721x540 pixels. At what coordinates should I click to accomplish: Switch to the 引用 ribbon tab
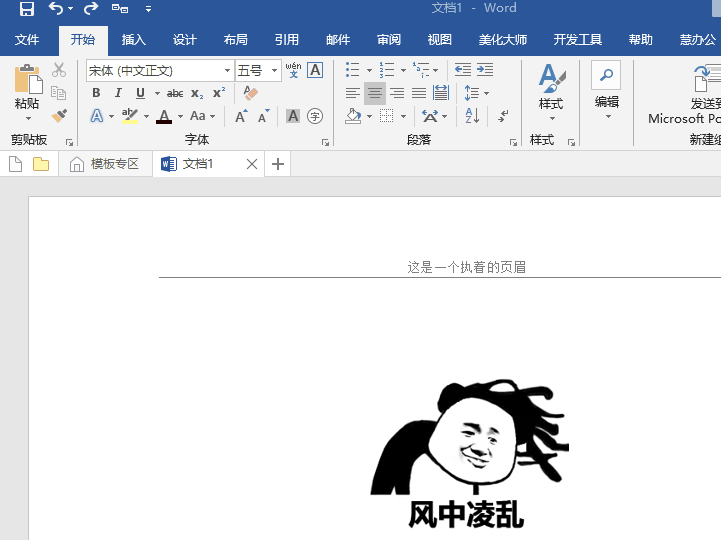(x=286, y=40)
